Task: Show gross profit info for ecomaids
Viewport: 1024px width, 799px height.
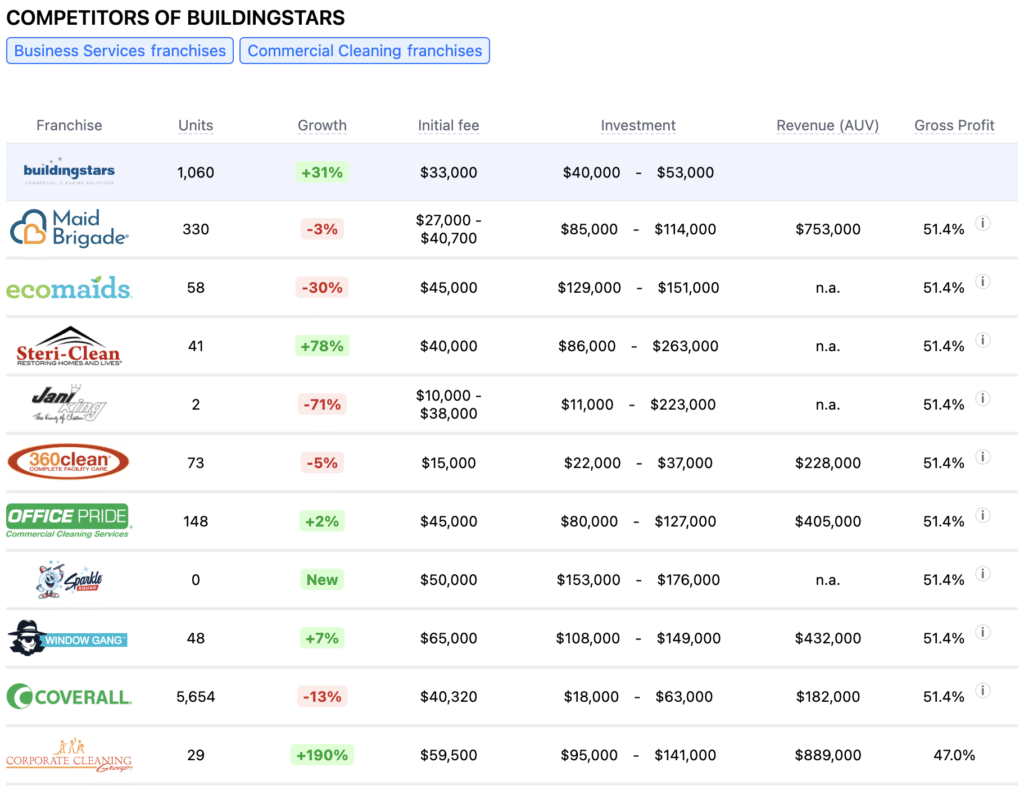Action: pos(982,281)
